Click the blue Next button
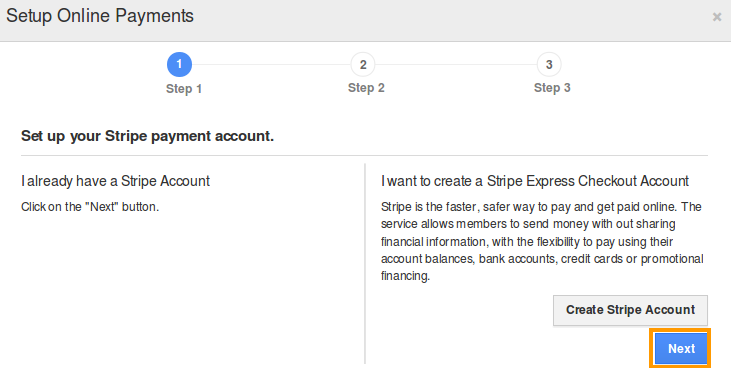The height and width of the screenshot is (368, 731). click(x=681, y=348)
